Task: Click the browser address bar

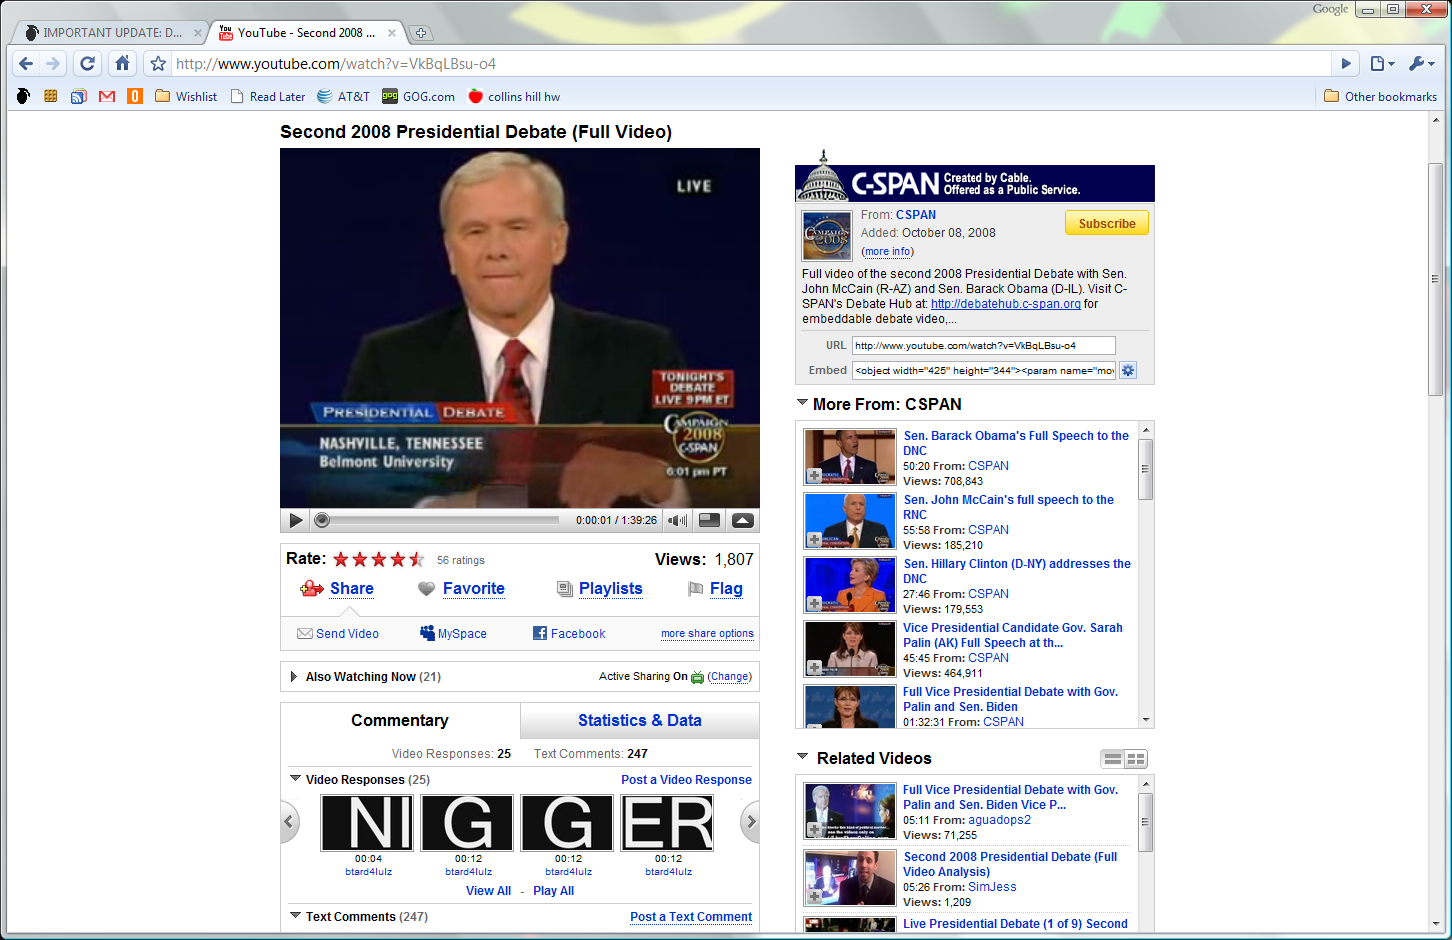Action: click(750, 64)
